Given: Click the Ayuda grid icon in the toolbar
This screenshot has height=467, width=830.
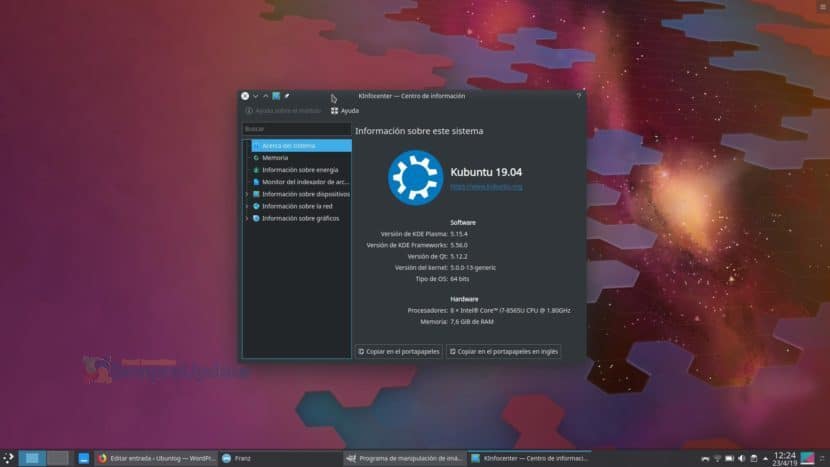Looking at the screenshot, I should coord(334,111).
